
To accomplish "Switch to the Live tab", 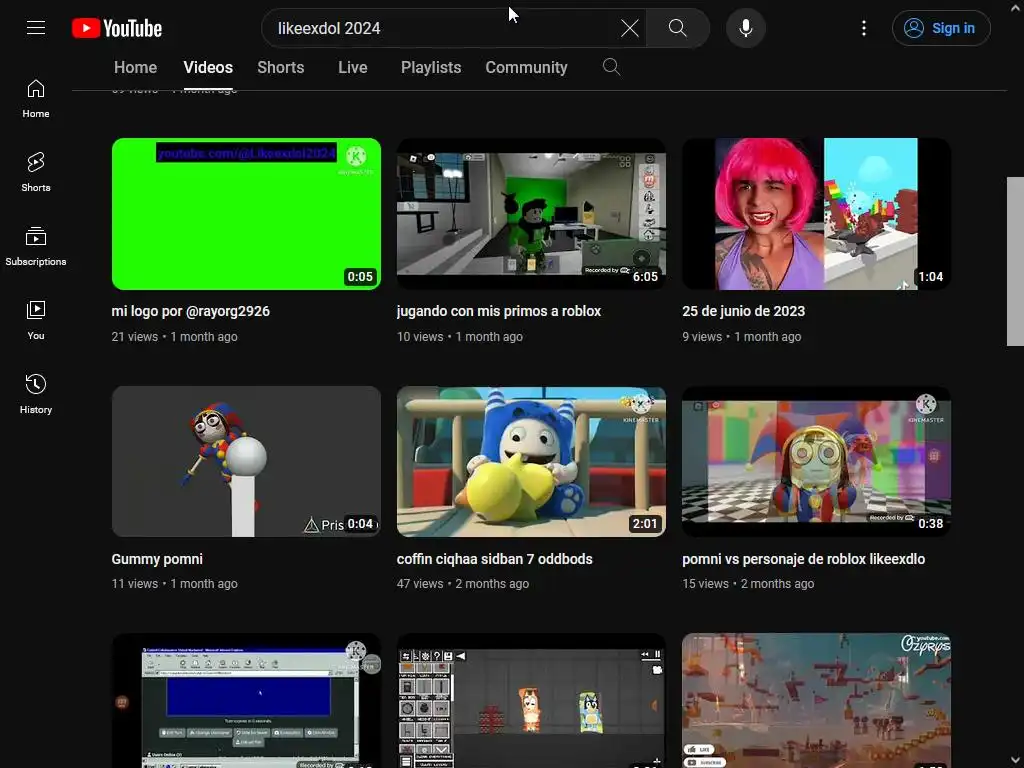I will 353,67.
